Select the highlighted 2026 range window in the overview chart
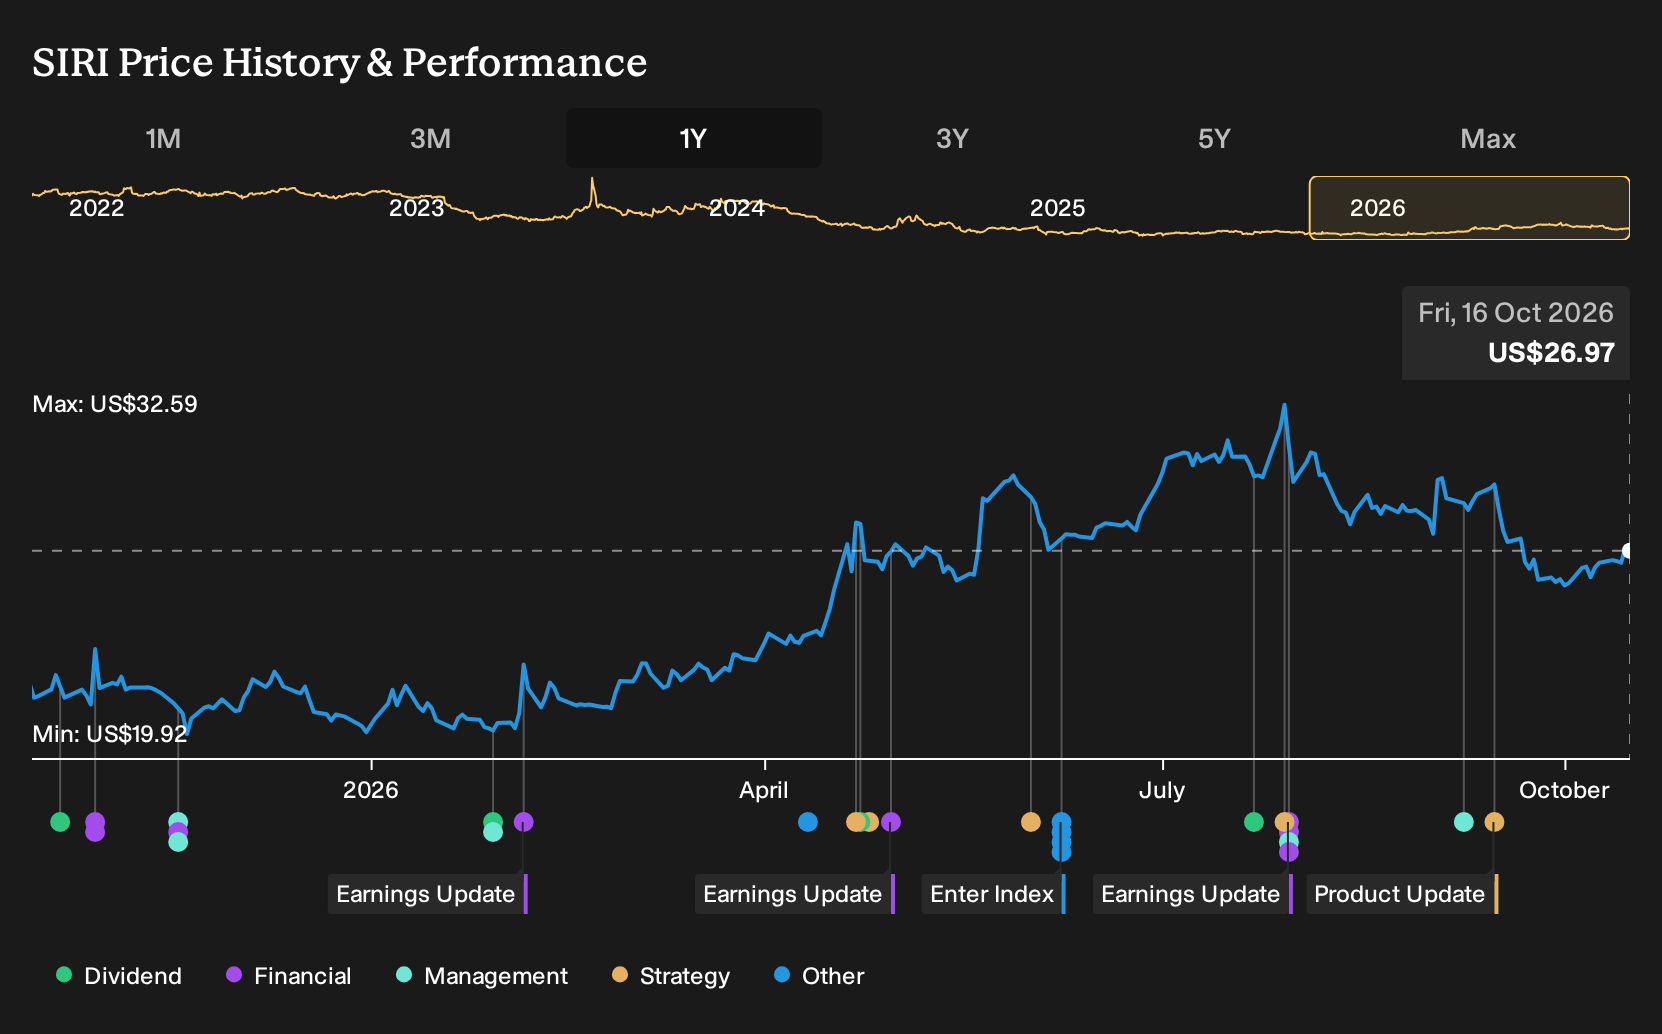The width and height of the screenshot is (1662, 1034). tap(1469, 208)
